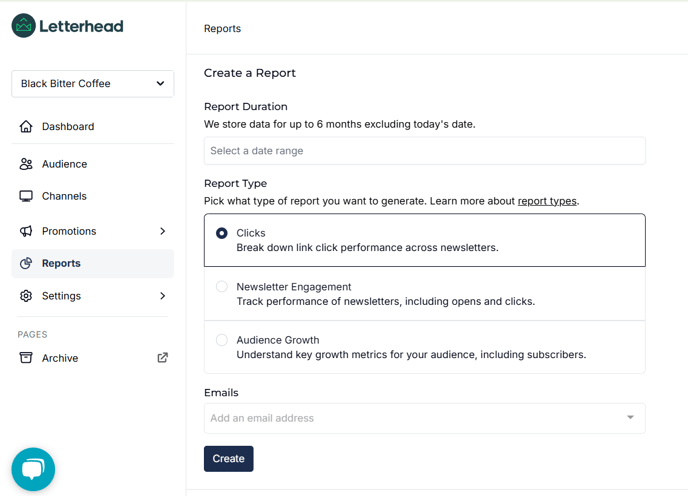Click 'Track performance of newsletters' description
Image resolution: width=688 pixels, height=496 pixels.
point(386,302)
